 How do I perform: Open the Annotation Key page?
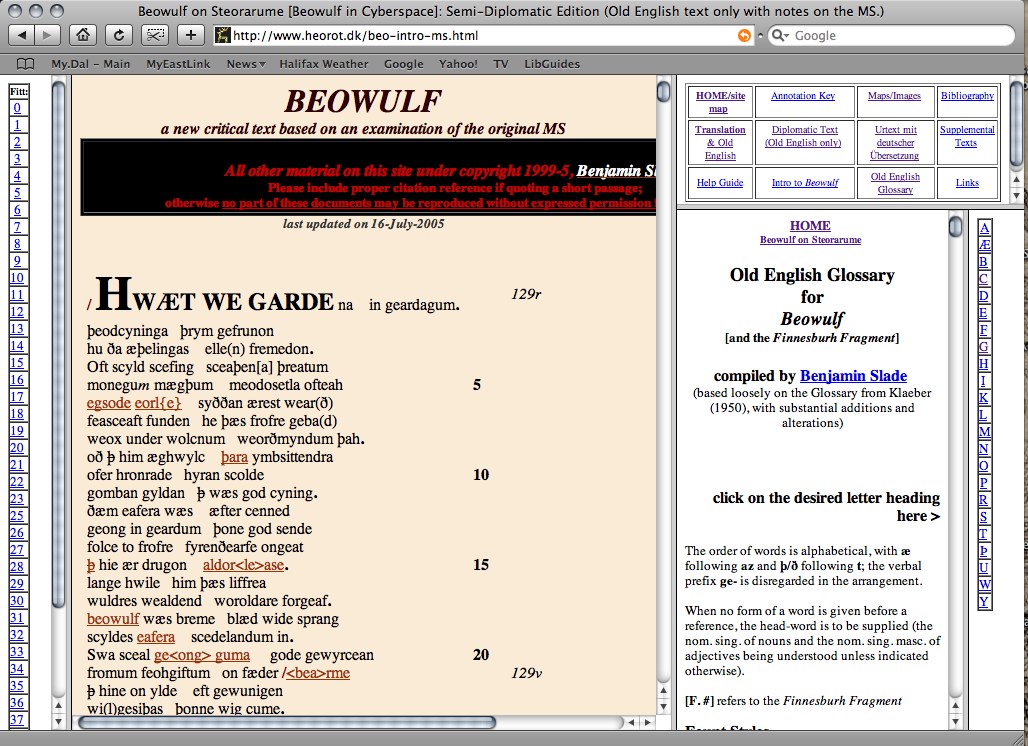(803, 94)
